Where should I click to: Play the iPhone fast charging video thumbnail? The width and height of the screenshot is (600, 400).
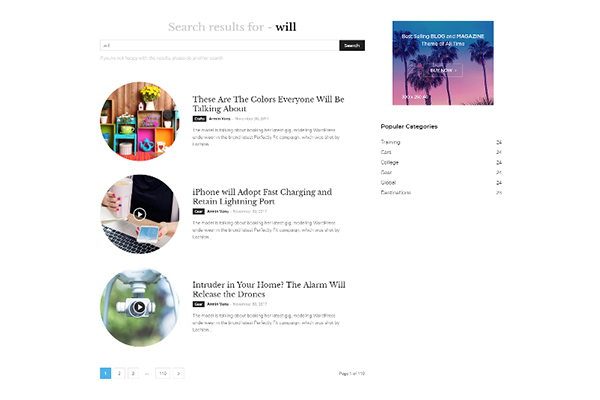click(140, 214)
